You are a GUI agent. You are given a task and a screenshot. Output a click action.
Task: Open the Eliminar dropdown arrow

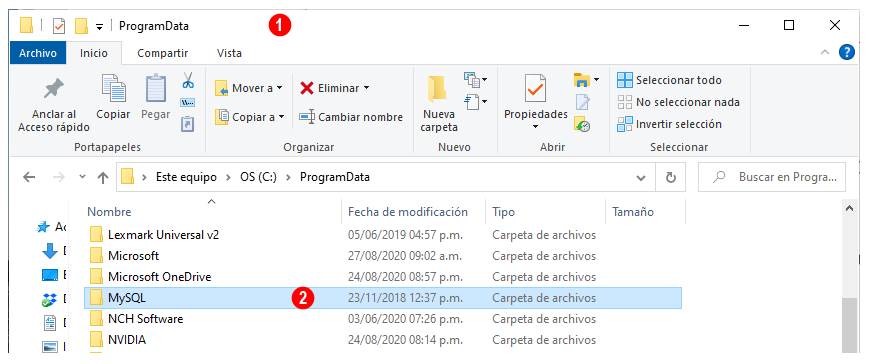tap(366, 88)
